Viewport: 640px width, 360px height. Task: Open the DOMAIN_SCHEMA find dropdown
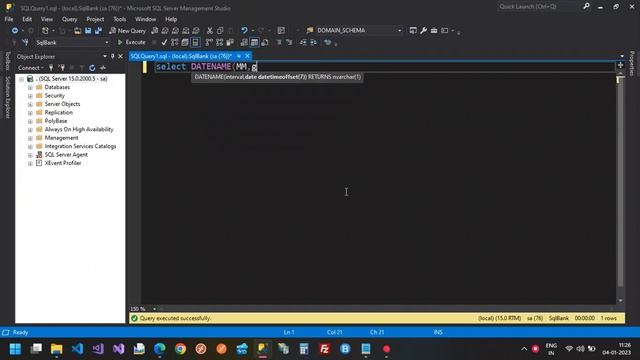pyautogui.click(x=399, y=31)
